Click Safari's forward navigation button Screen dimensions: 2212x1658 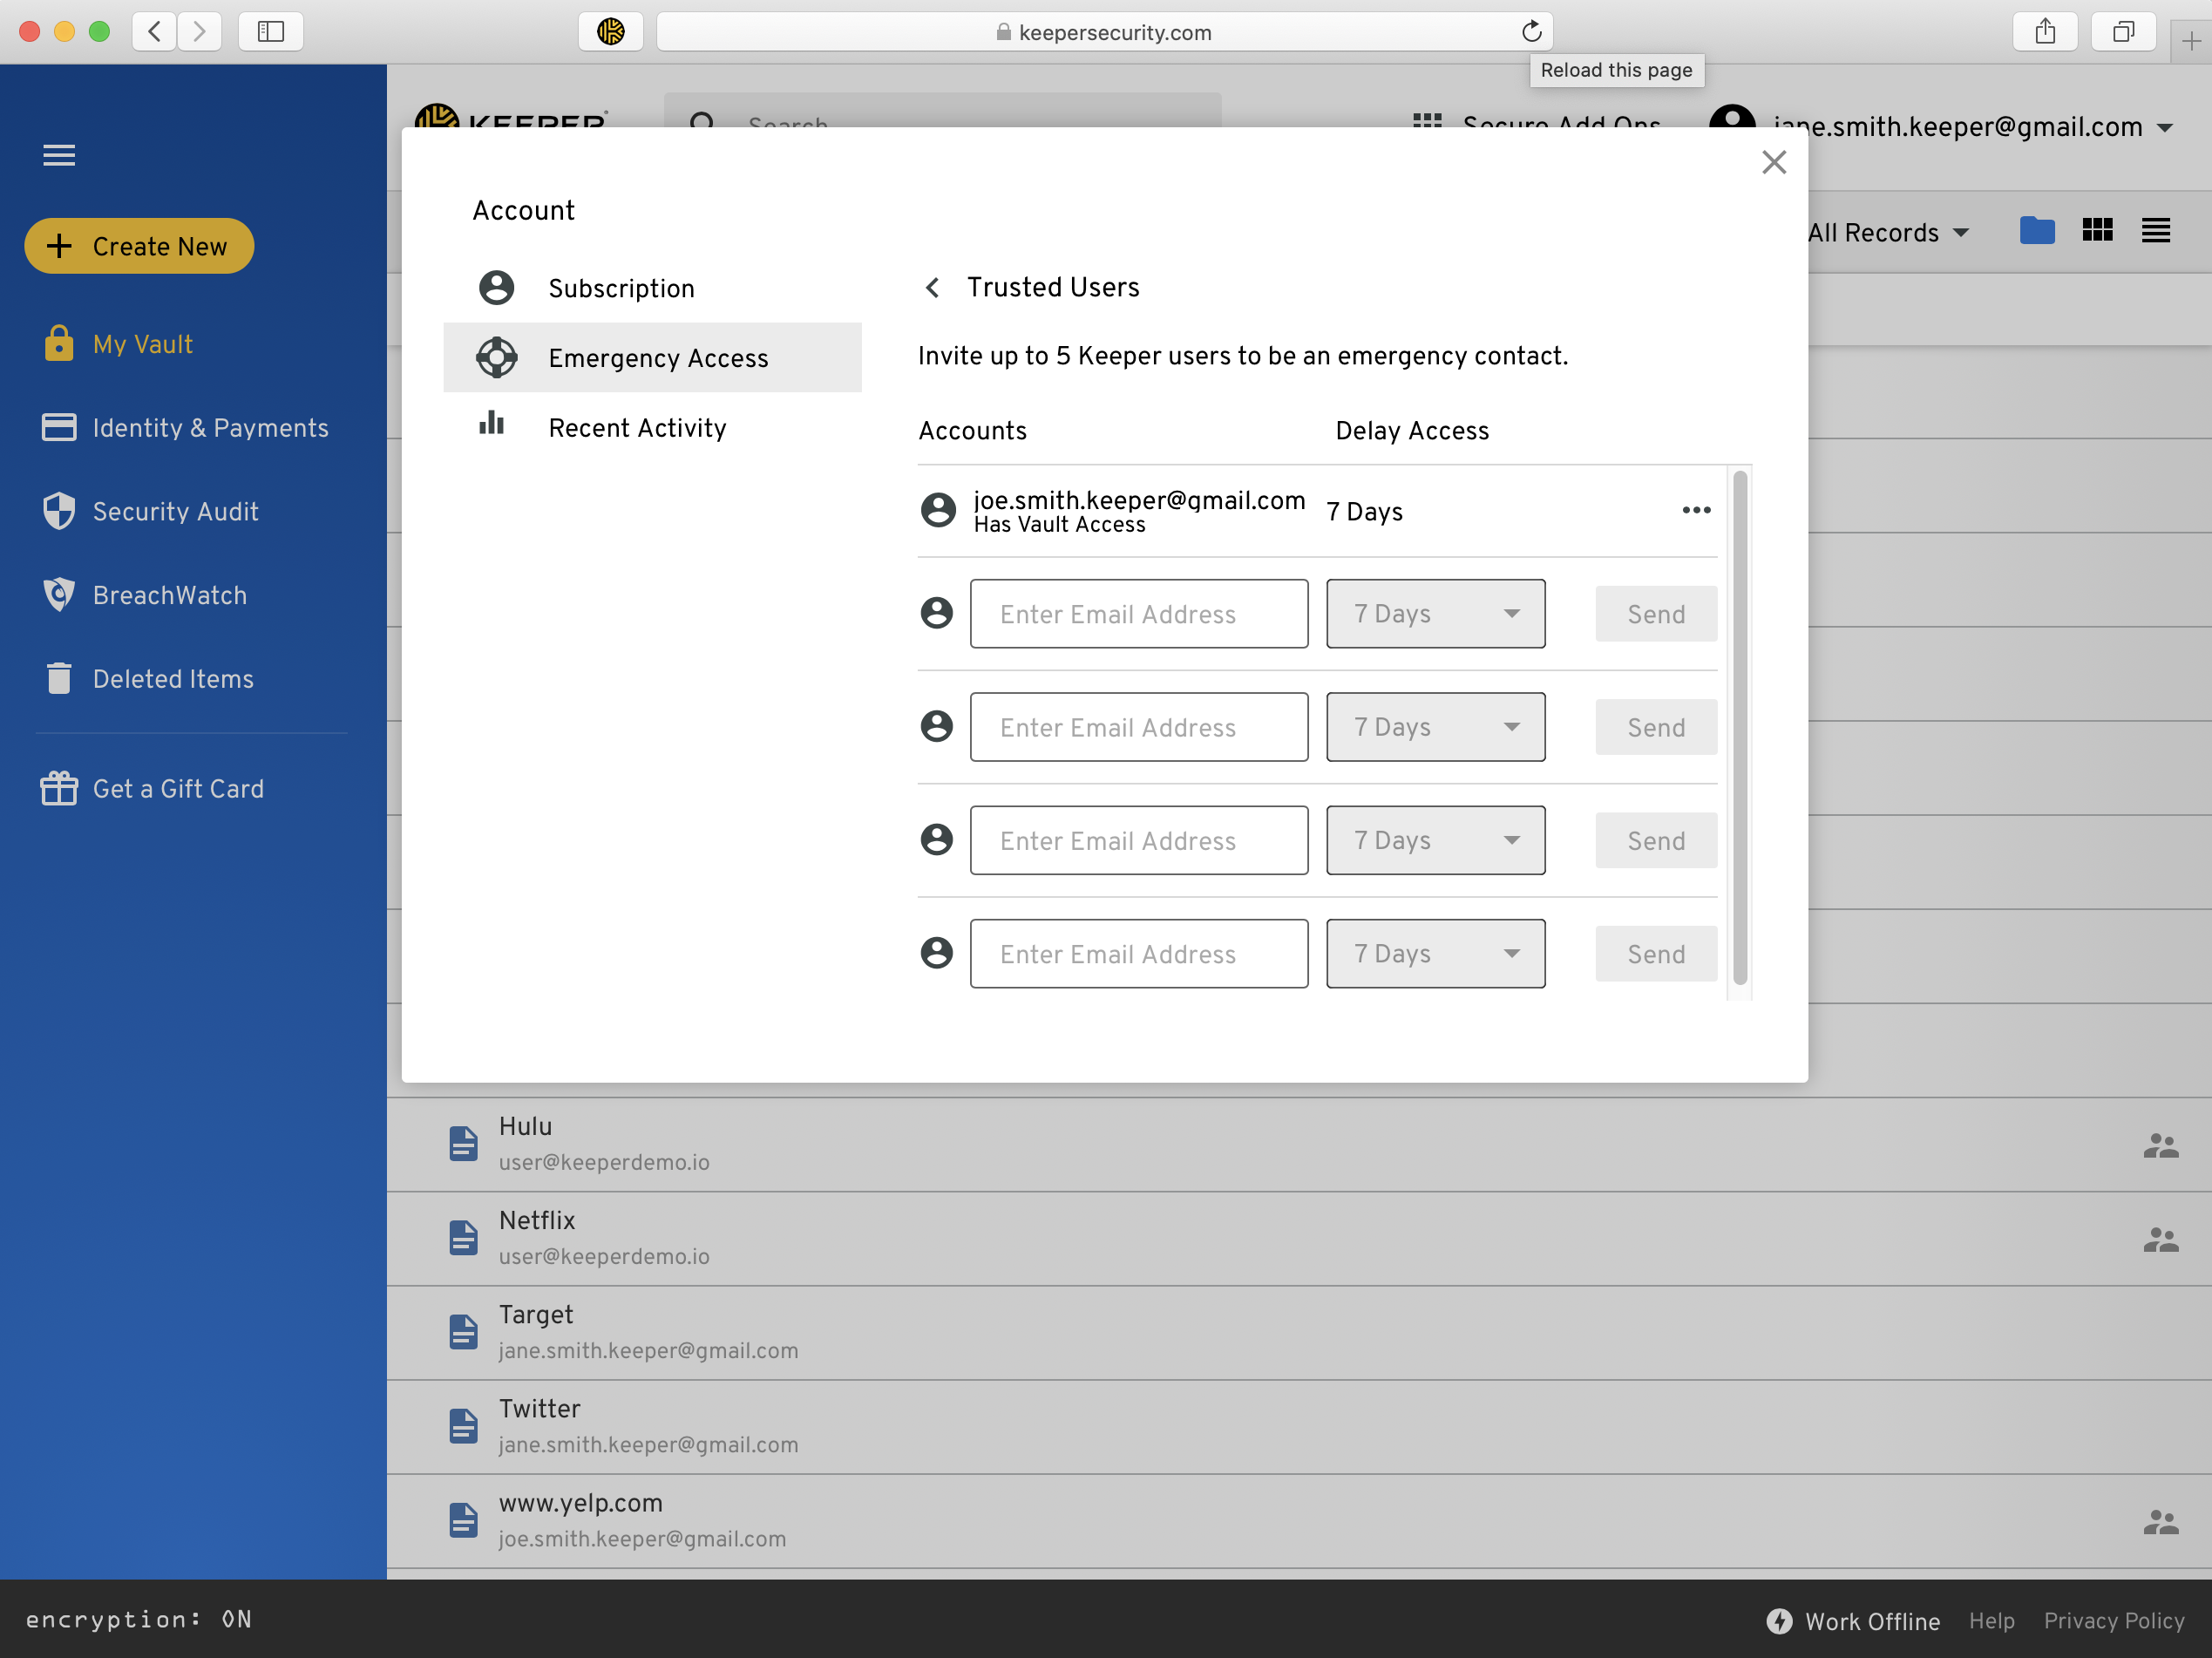pyautogui.click(x=199, y=32)
